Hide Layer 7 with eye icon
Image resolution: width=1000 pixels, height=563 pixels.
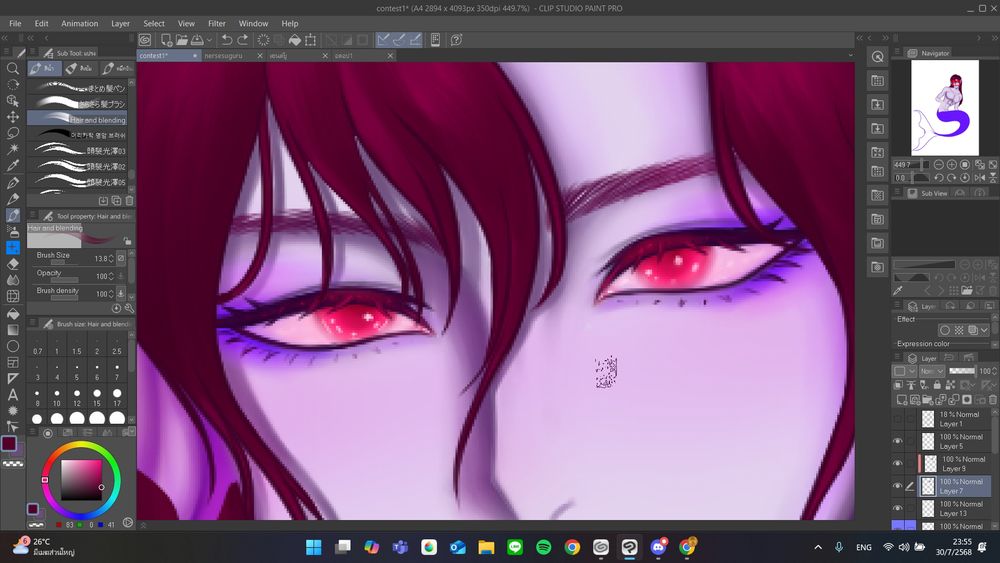pos(897,486)
